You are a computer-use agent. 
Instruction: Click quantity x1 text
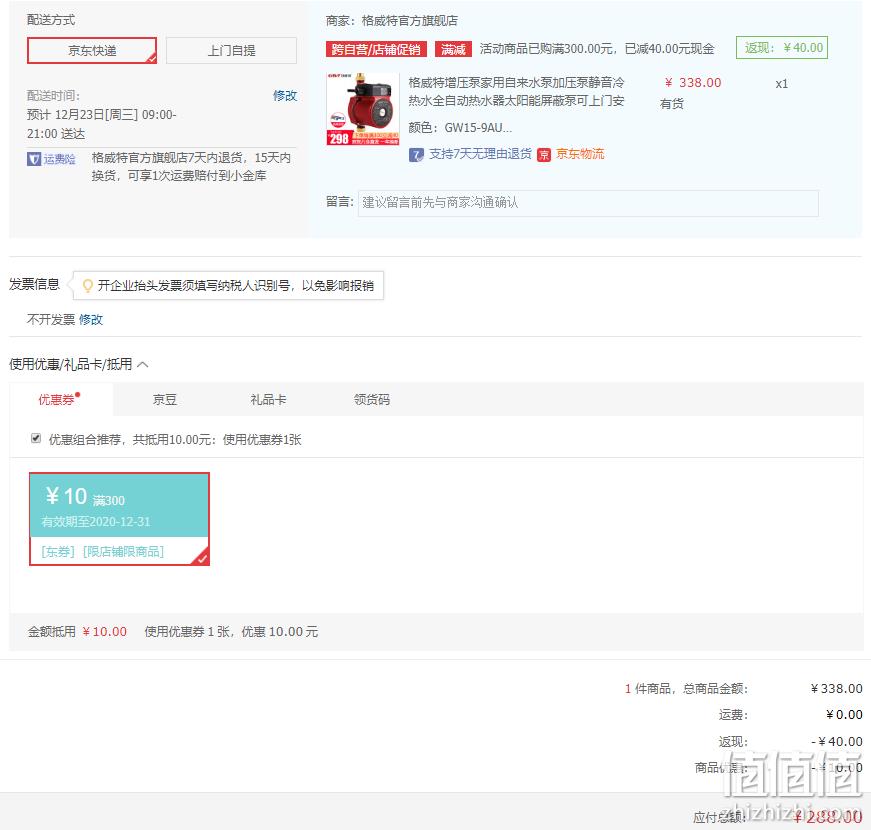pos(782,84)
